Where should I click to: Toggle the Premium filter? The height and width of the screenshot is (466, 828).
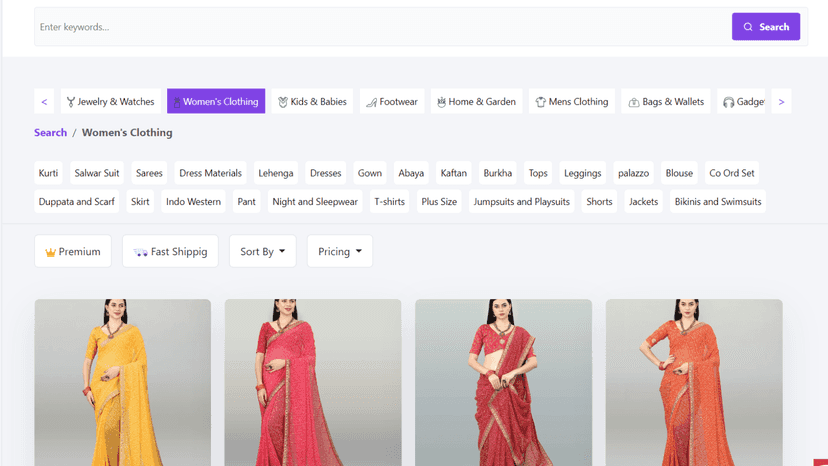73,251
